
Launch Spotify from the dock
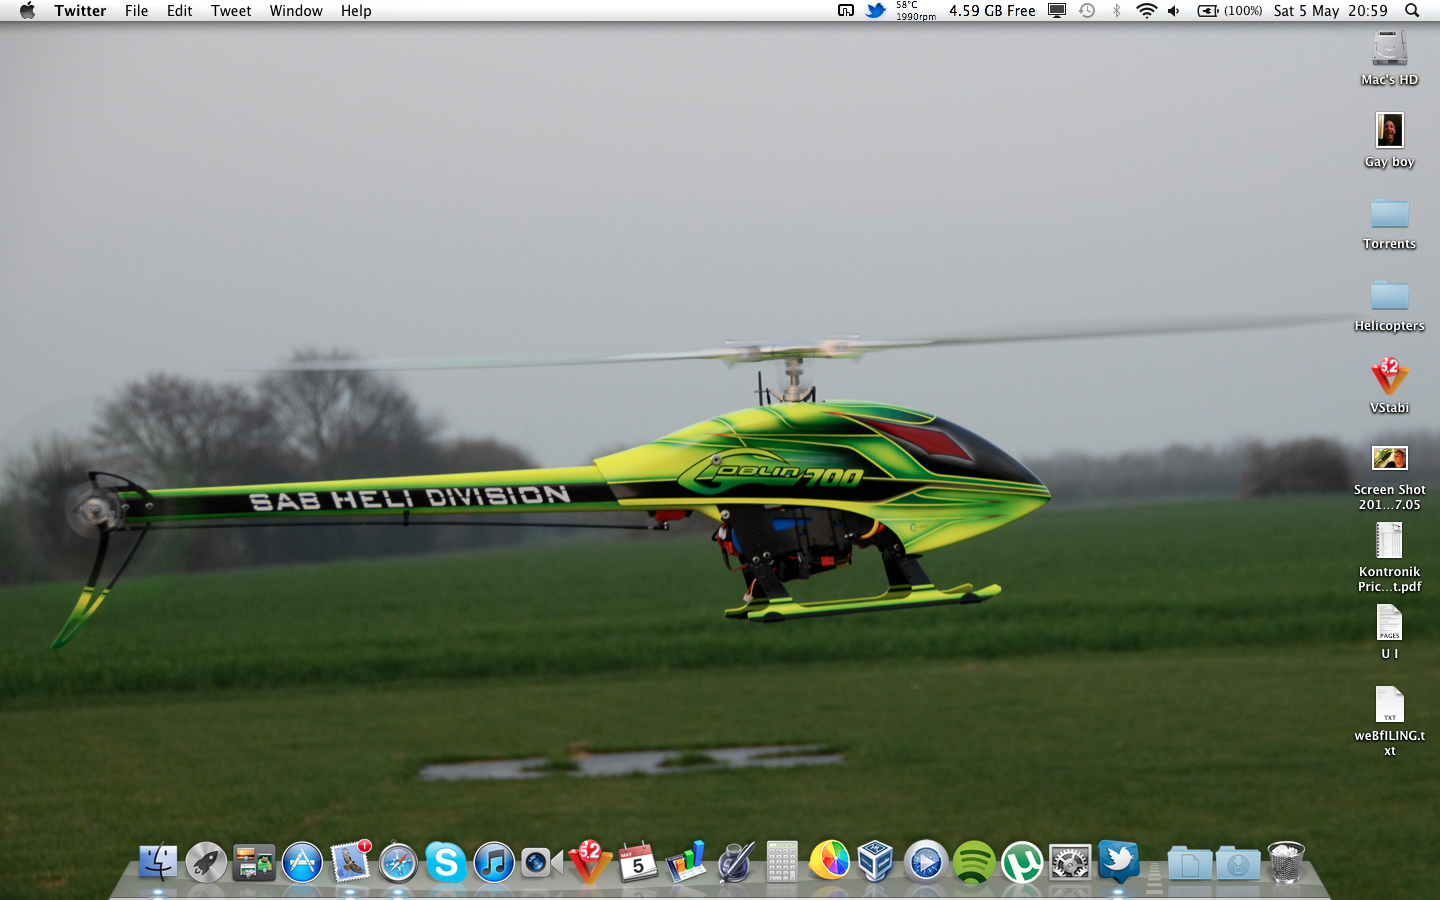974,862
